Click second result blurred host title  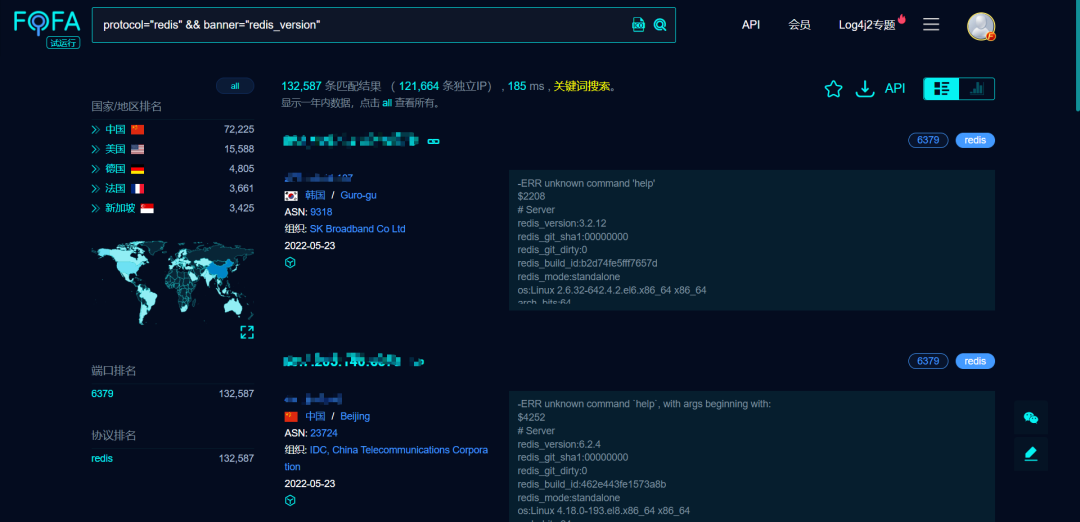[x=343, y=361]
